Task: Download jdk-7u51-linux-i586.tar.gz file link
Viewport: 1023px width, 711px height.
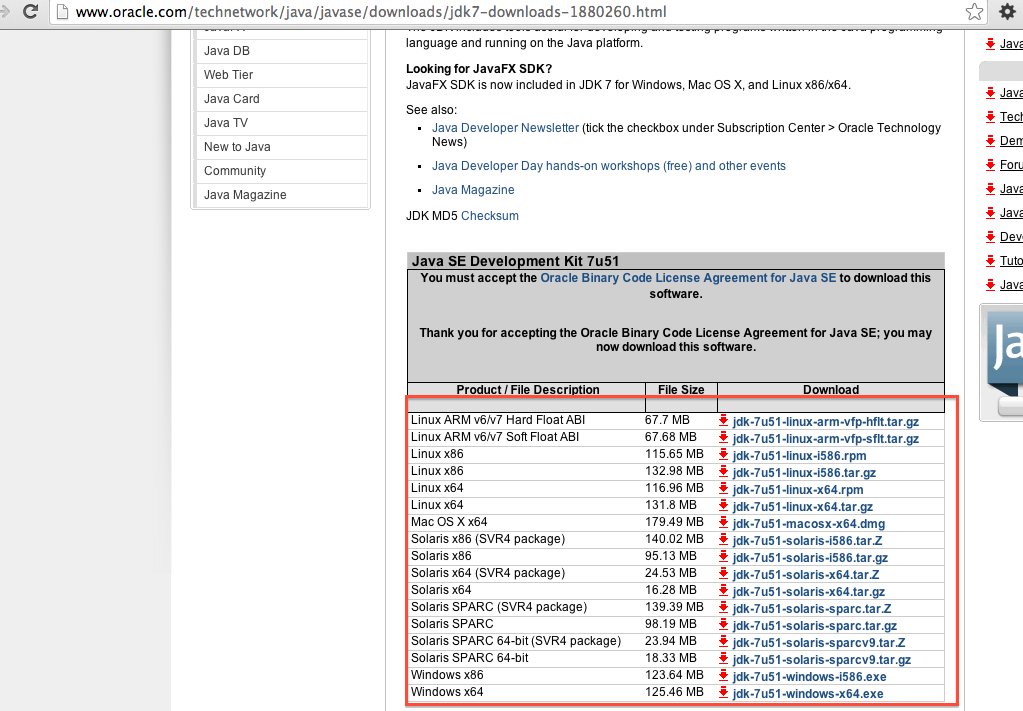Action: pos(804,473)
